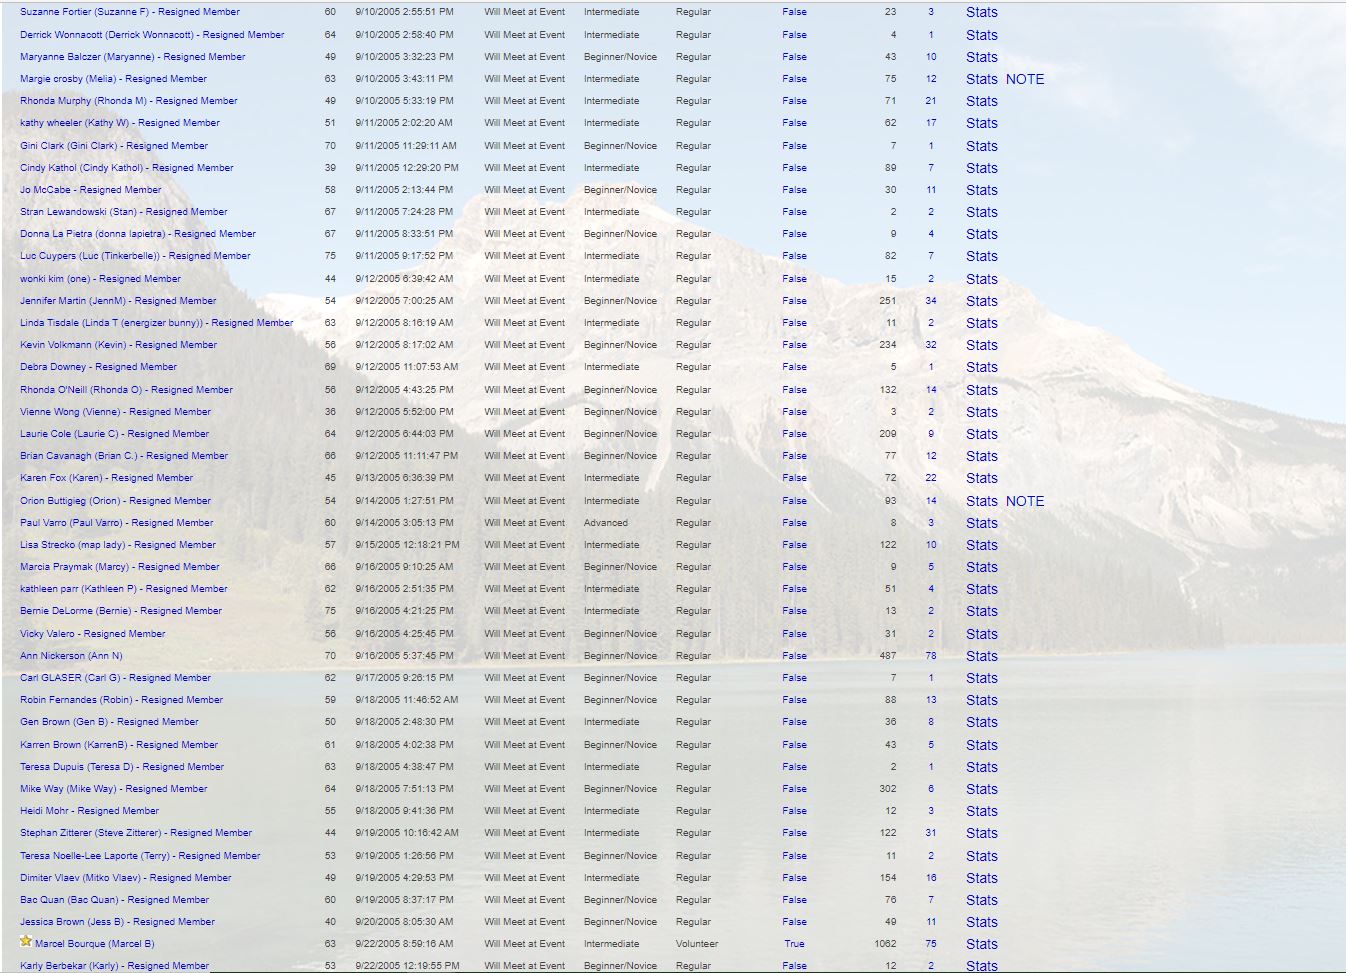Open Stats for Kevin Volkmann

coord(981,345)
